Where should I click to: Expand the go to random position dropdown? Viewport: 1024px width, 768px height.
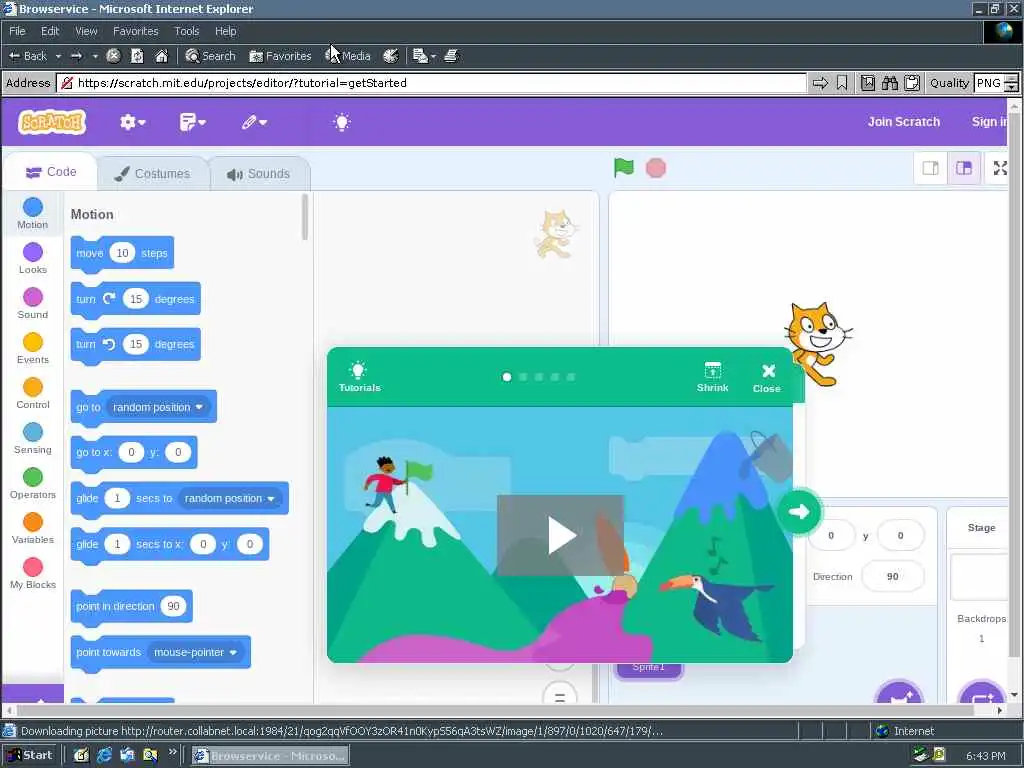(x=157, y=407)
